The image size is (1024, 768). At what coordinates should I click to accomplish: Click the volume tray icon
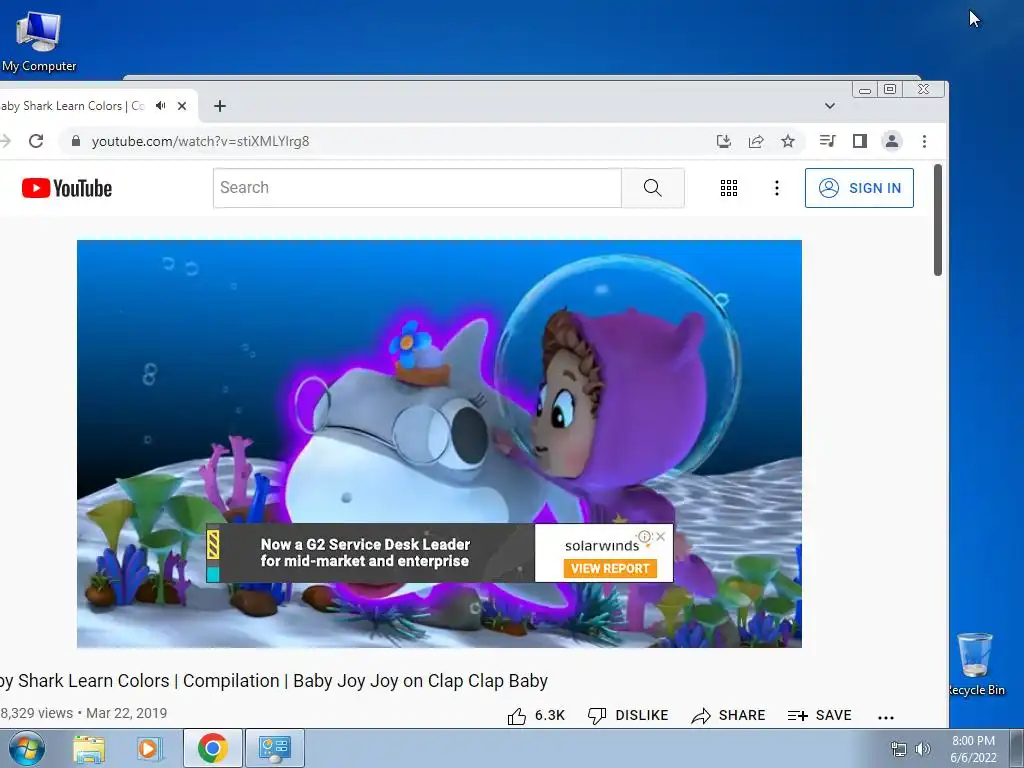(x=922, y=749)
